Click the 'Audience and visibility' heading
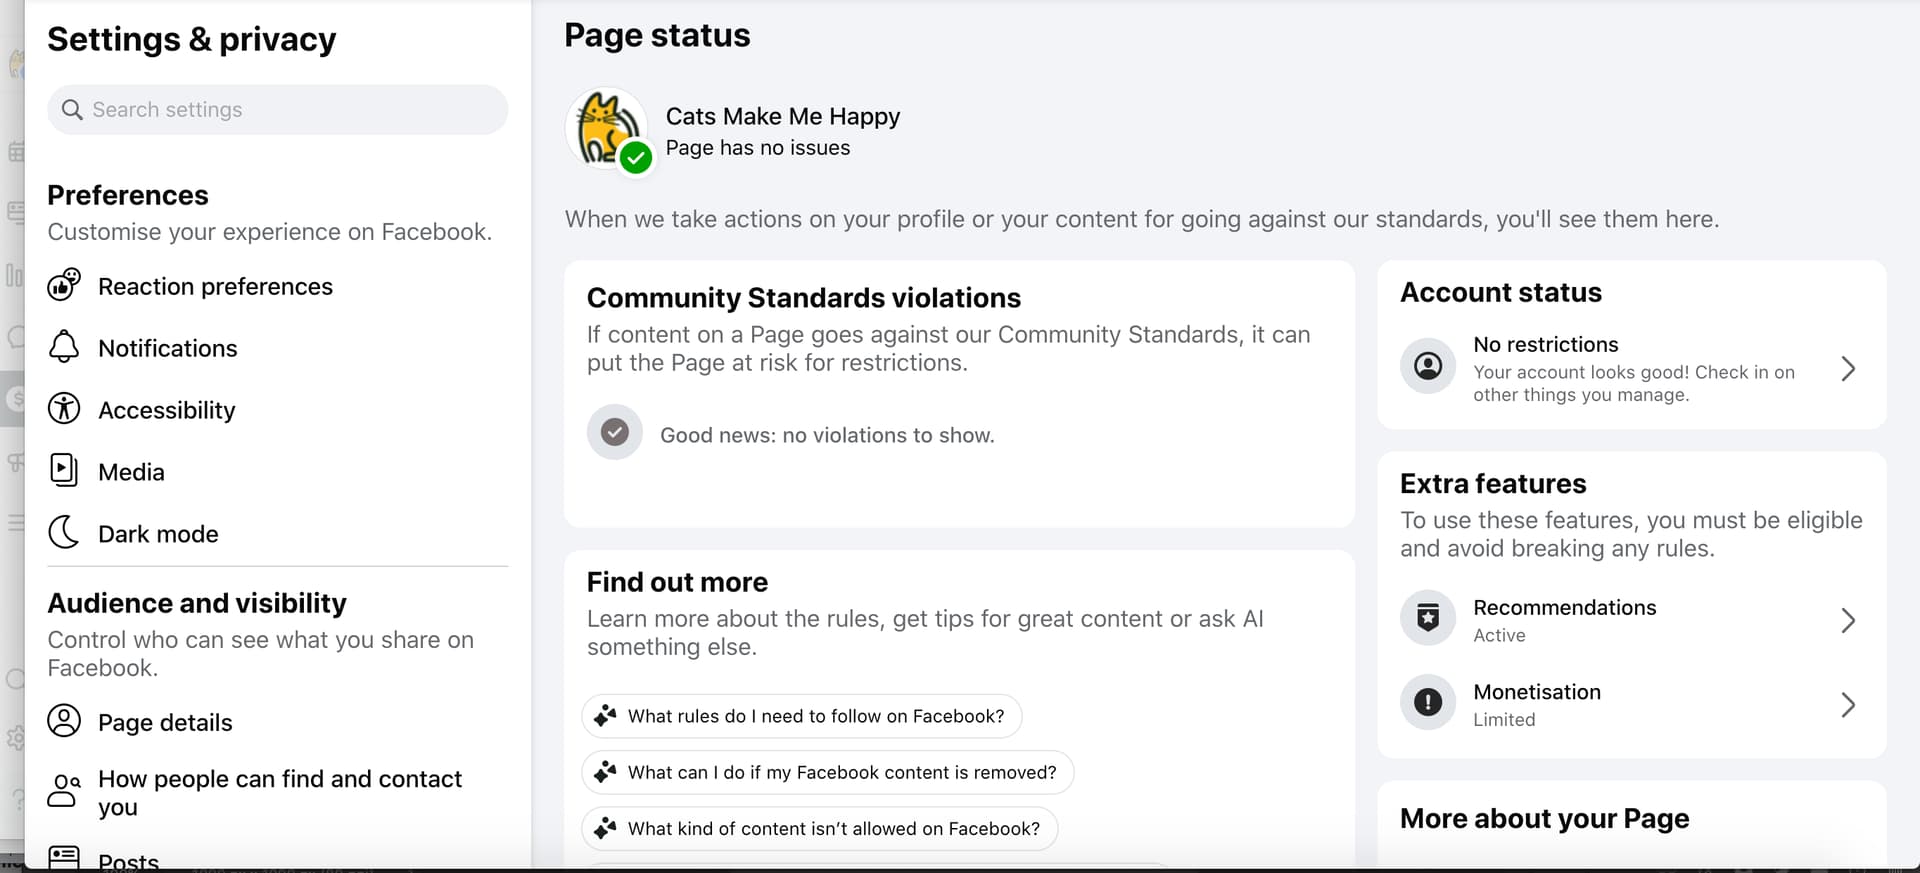Viewport: 1920px width, 873px height. (x=197, y=603)
